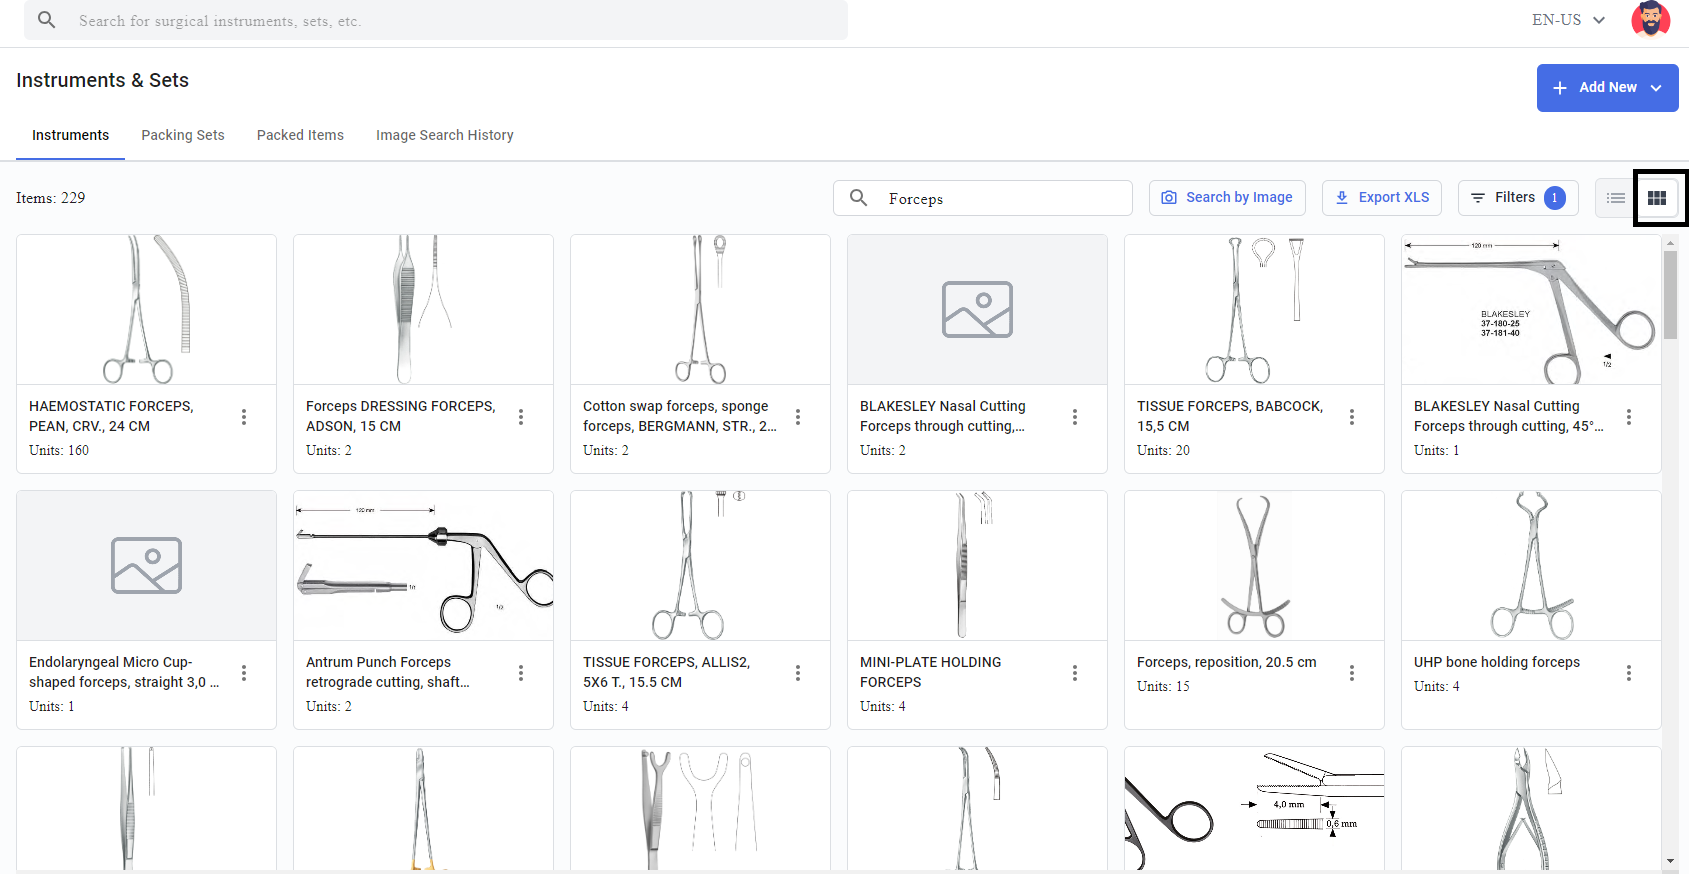Screen dimensions: 1689x874
Task: Open three-dot menu for UHP bone holding forceps
Action: point(1629,673)
